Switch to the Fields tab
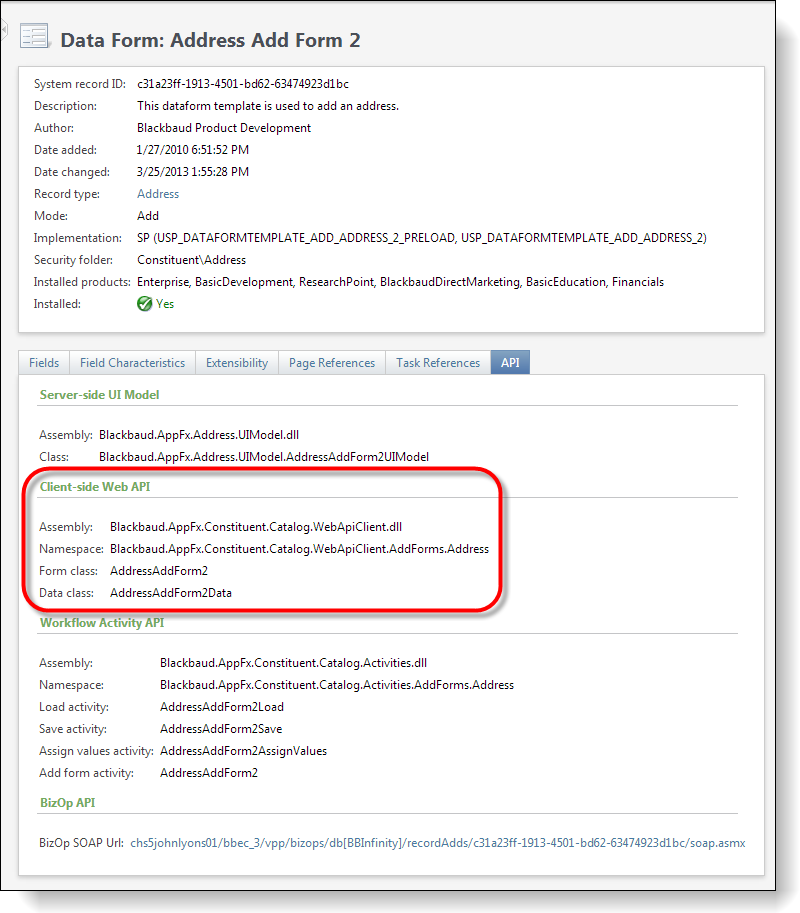800x913 pixels. point(44,363)
